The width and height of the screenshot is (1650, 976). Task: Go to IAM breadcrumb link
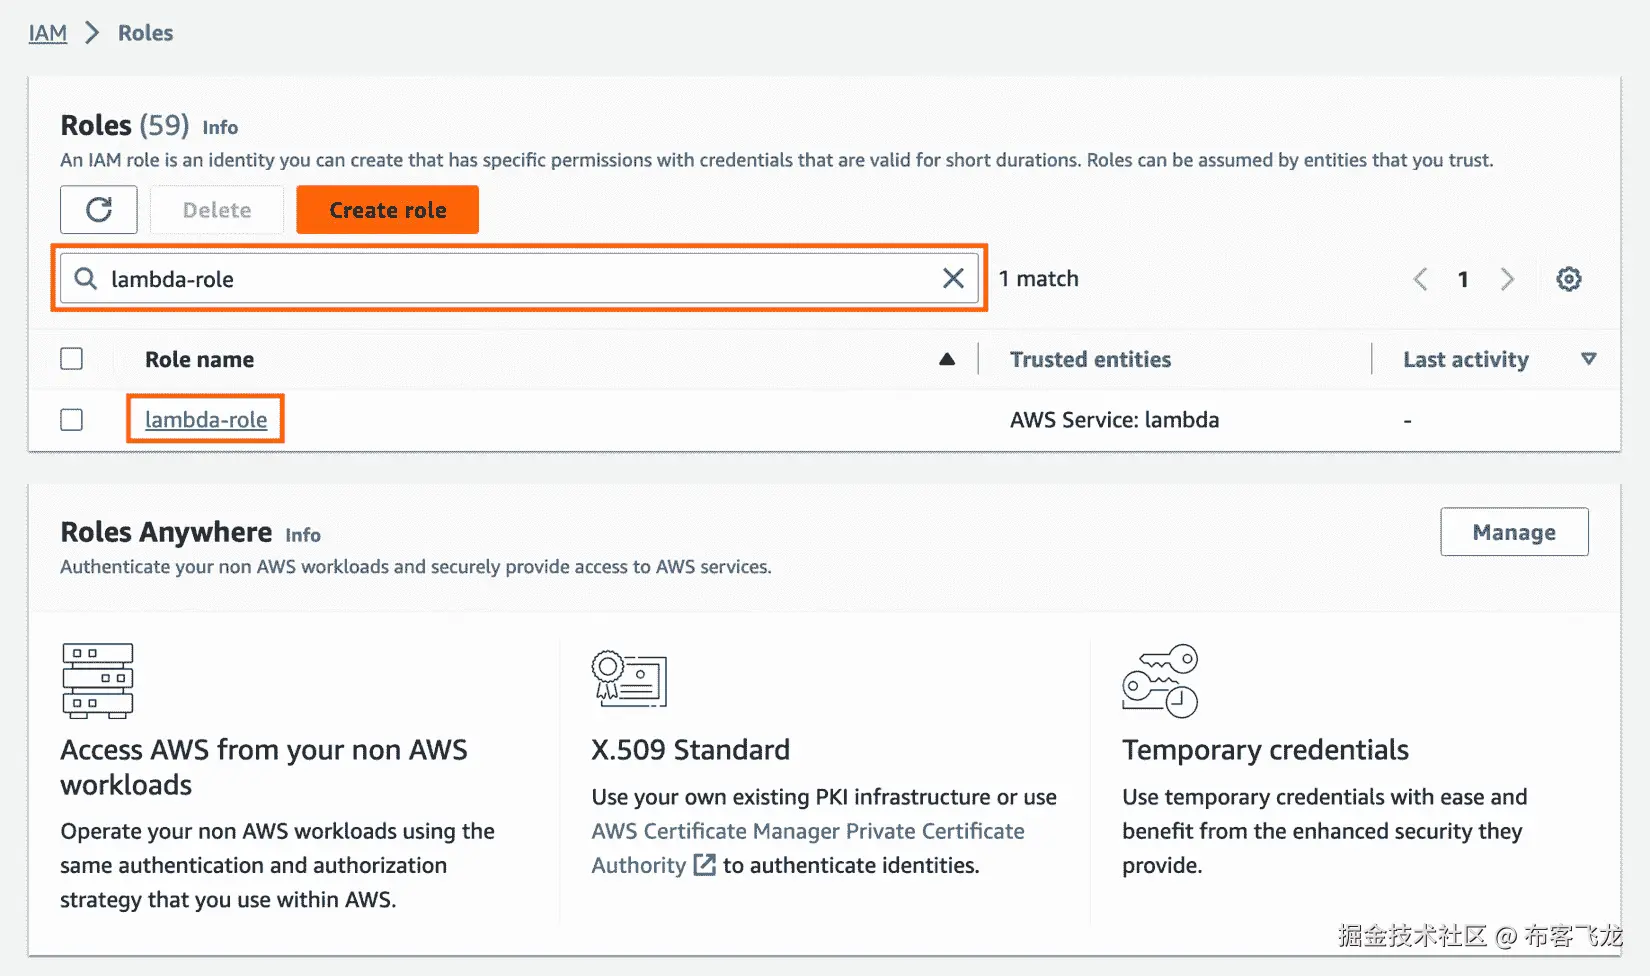click(48, 33)
